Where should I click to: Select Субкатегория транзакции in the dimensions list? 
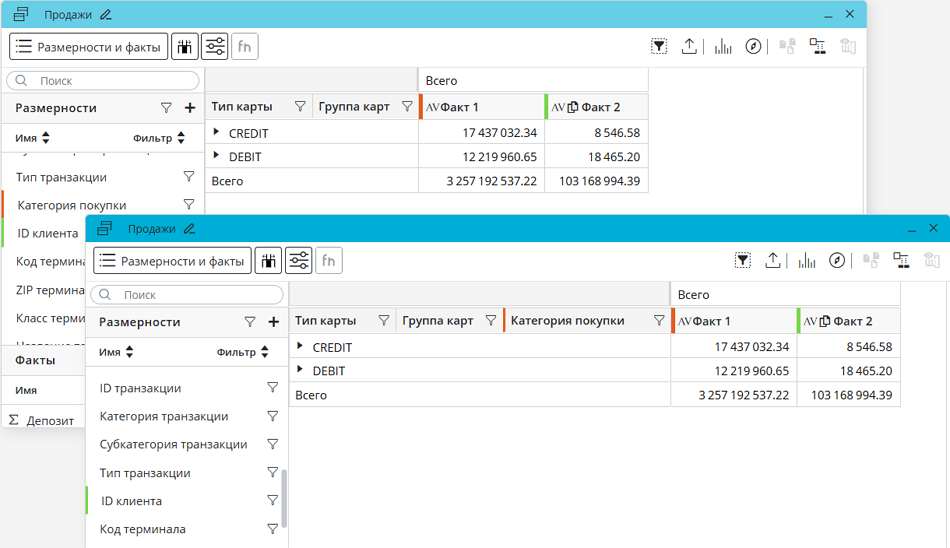click(173, 444)
